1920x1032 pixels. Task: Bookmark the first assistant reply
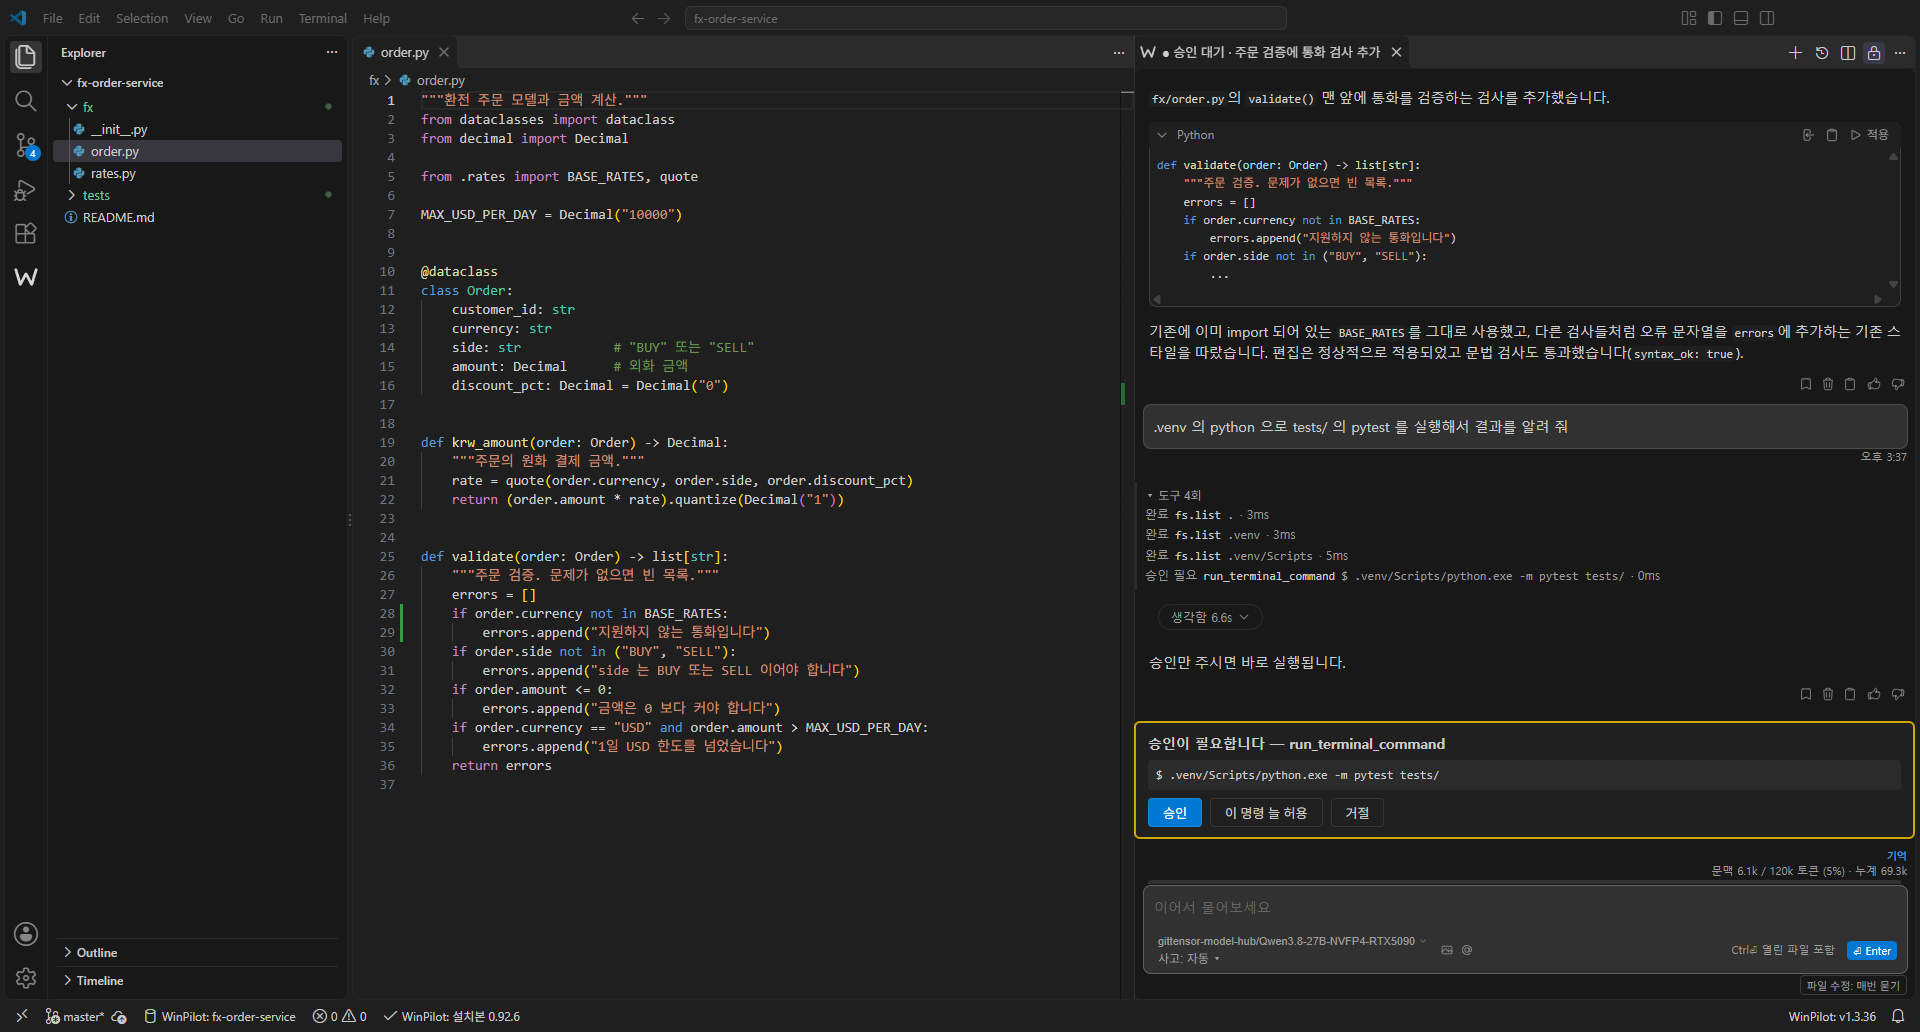pyautogui.click(x=1805, y=384)
